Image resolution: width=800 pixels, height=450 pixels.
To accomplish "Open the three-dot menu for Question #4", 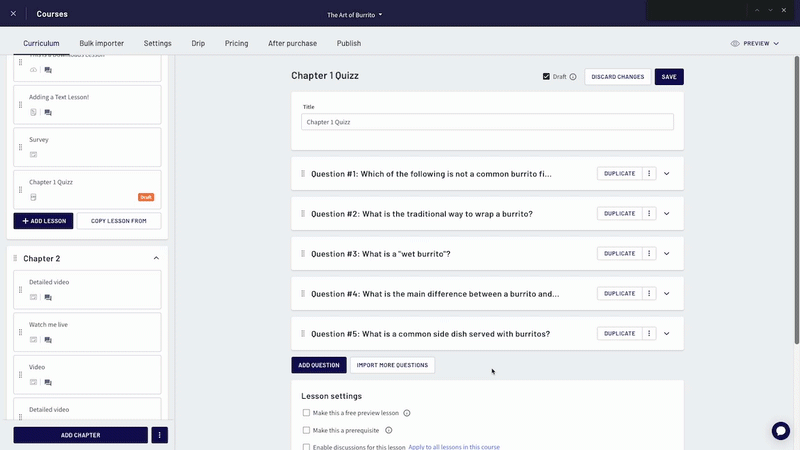I will 649,293.
